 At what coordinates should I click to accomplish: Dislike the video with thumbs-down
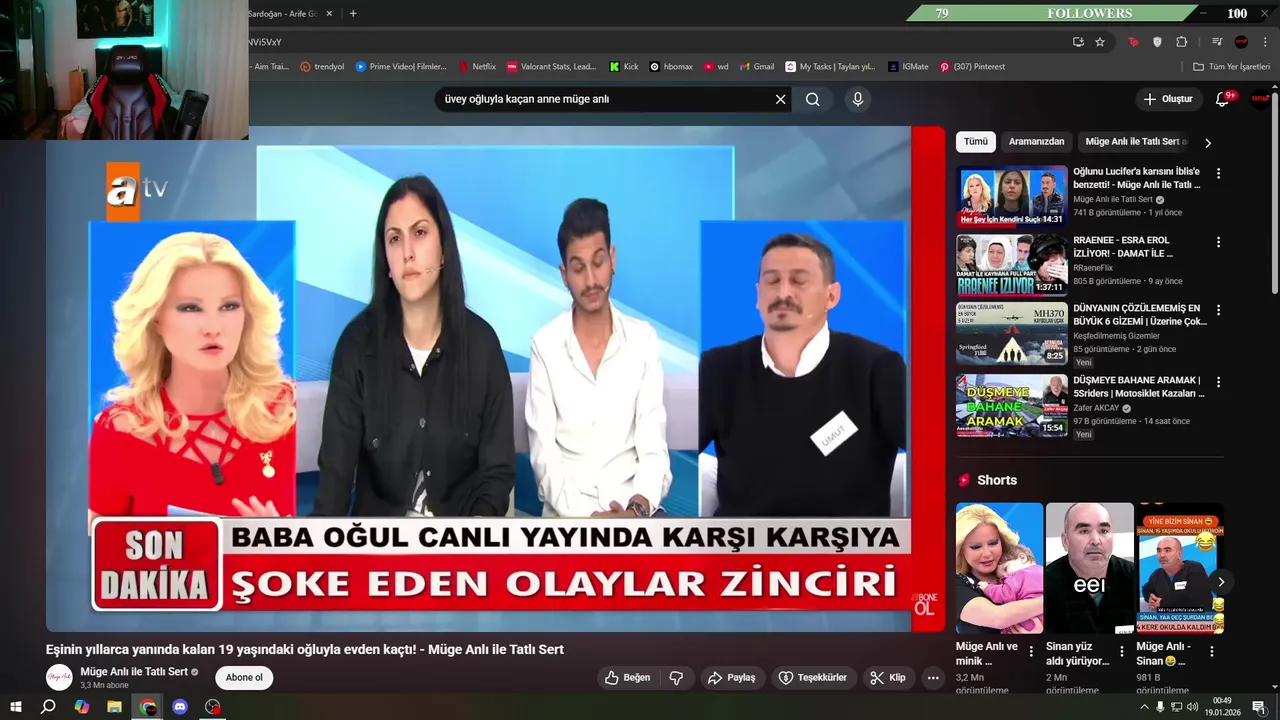pyautogui.click(x=676, y=677)
